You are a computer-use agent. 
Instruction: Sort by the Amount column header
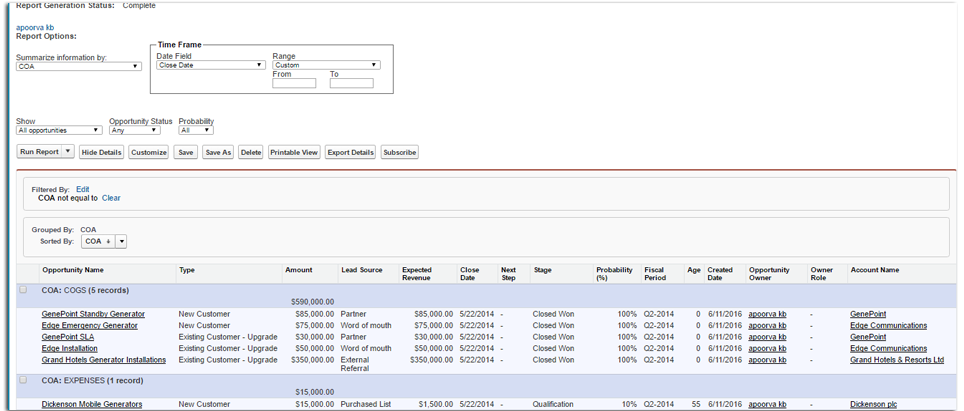298,270
